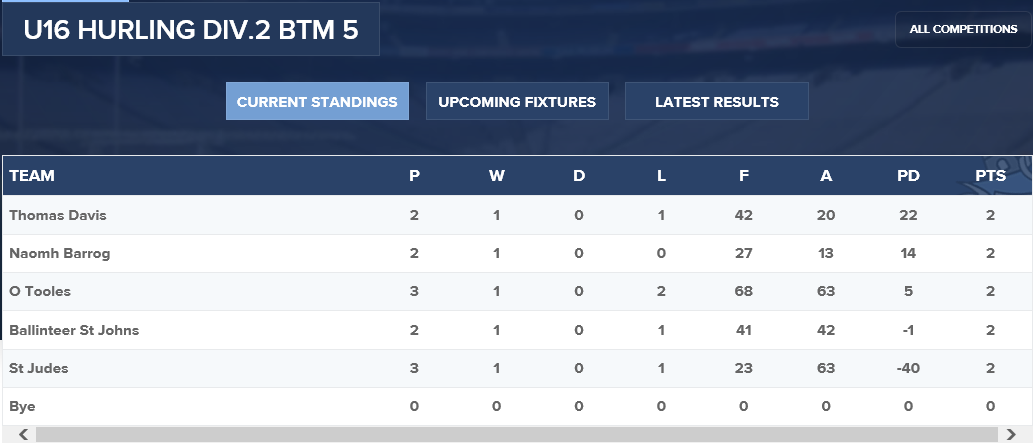Viewport: 1033px width, 448px height.
Task: Click the U16 Hurling Div.2 Btm 5 title
Action: point(190,30)
